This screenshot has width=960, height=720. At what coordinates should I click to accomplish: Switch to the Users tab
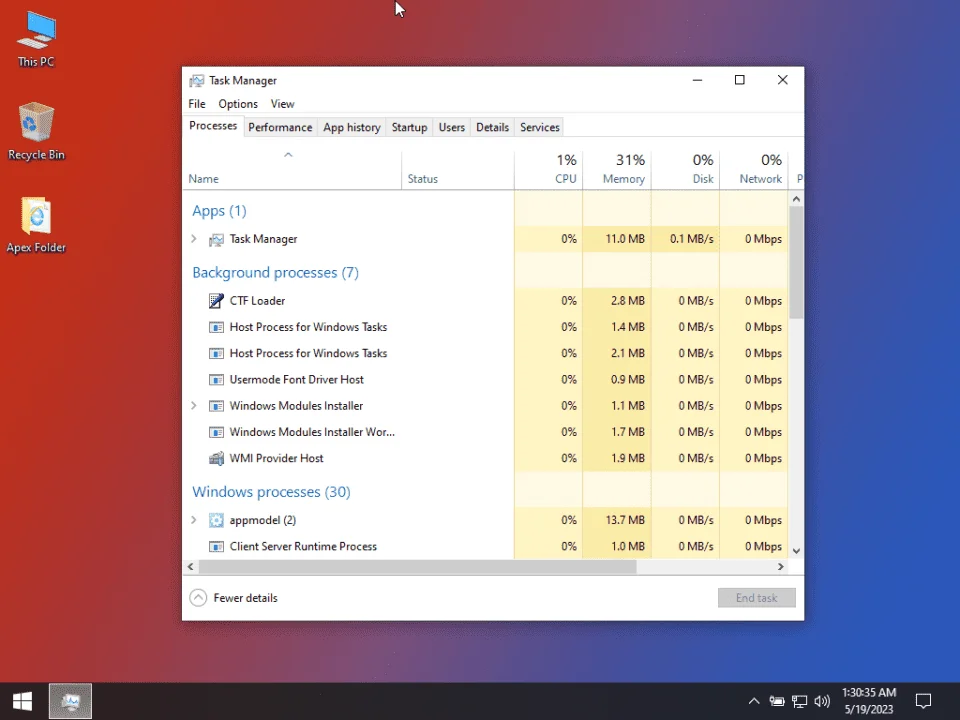(x=452, y=127)
